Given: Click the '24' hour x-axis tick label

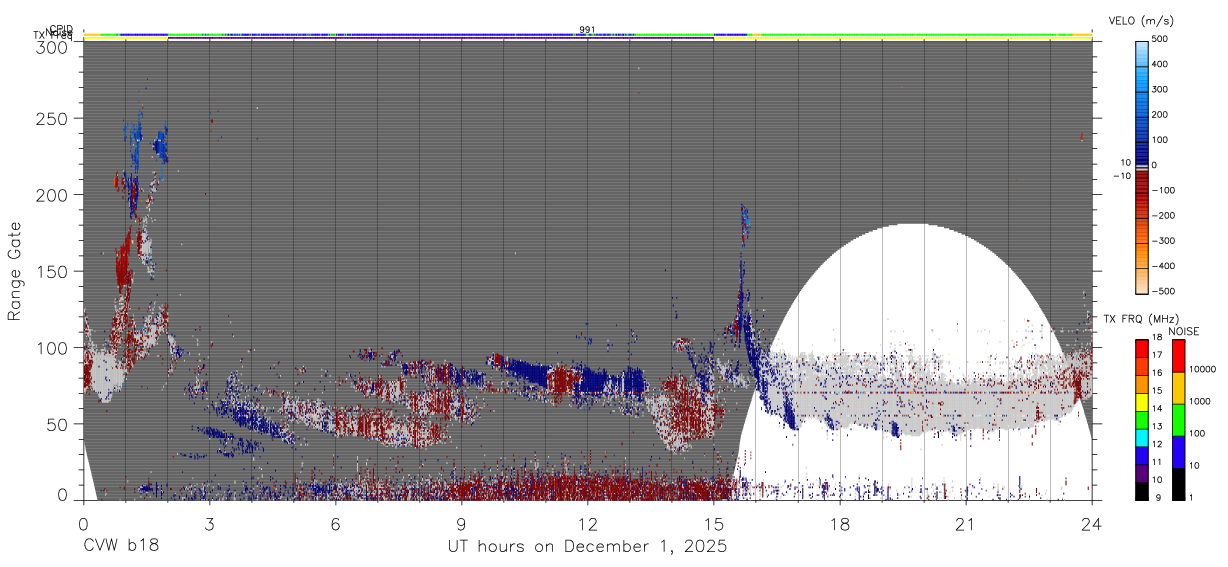Looking at the screenshot, I should (x=1091, y=524).
